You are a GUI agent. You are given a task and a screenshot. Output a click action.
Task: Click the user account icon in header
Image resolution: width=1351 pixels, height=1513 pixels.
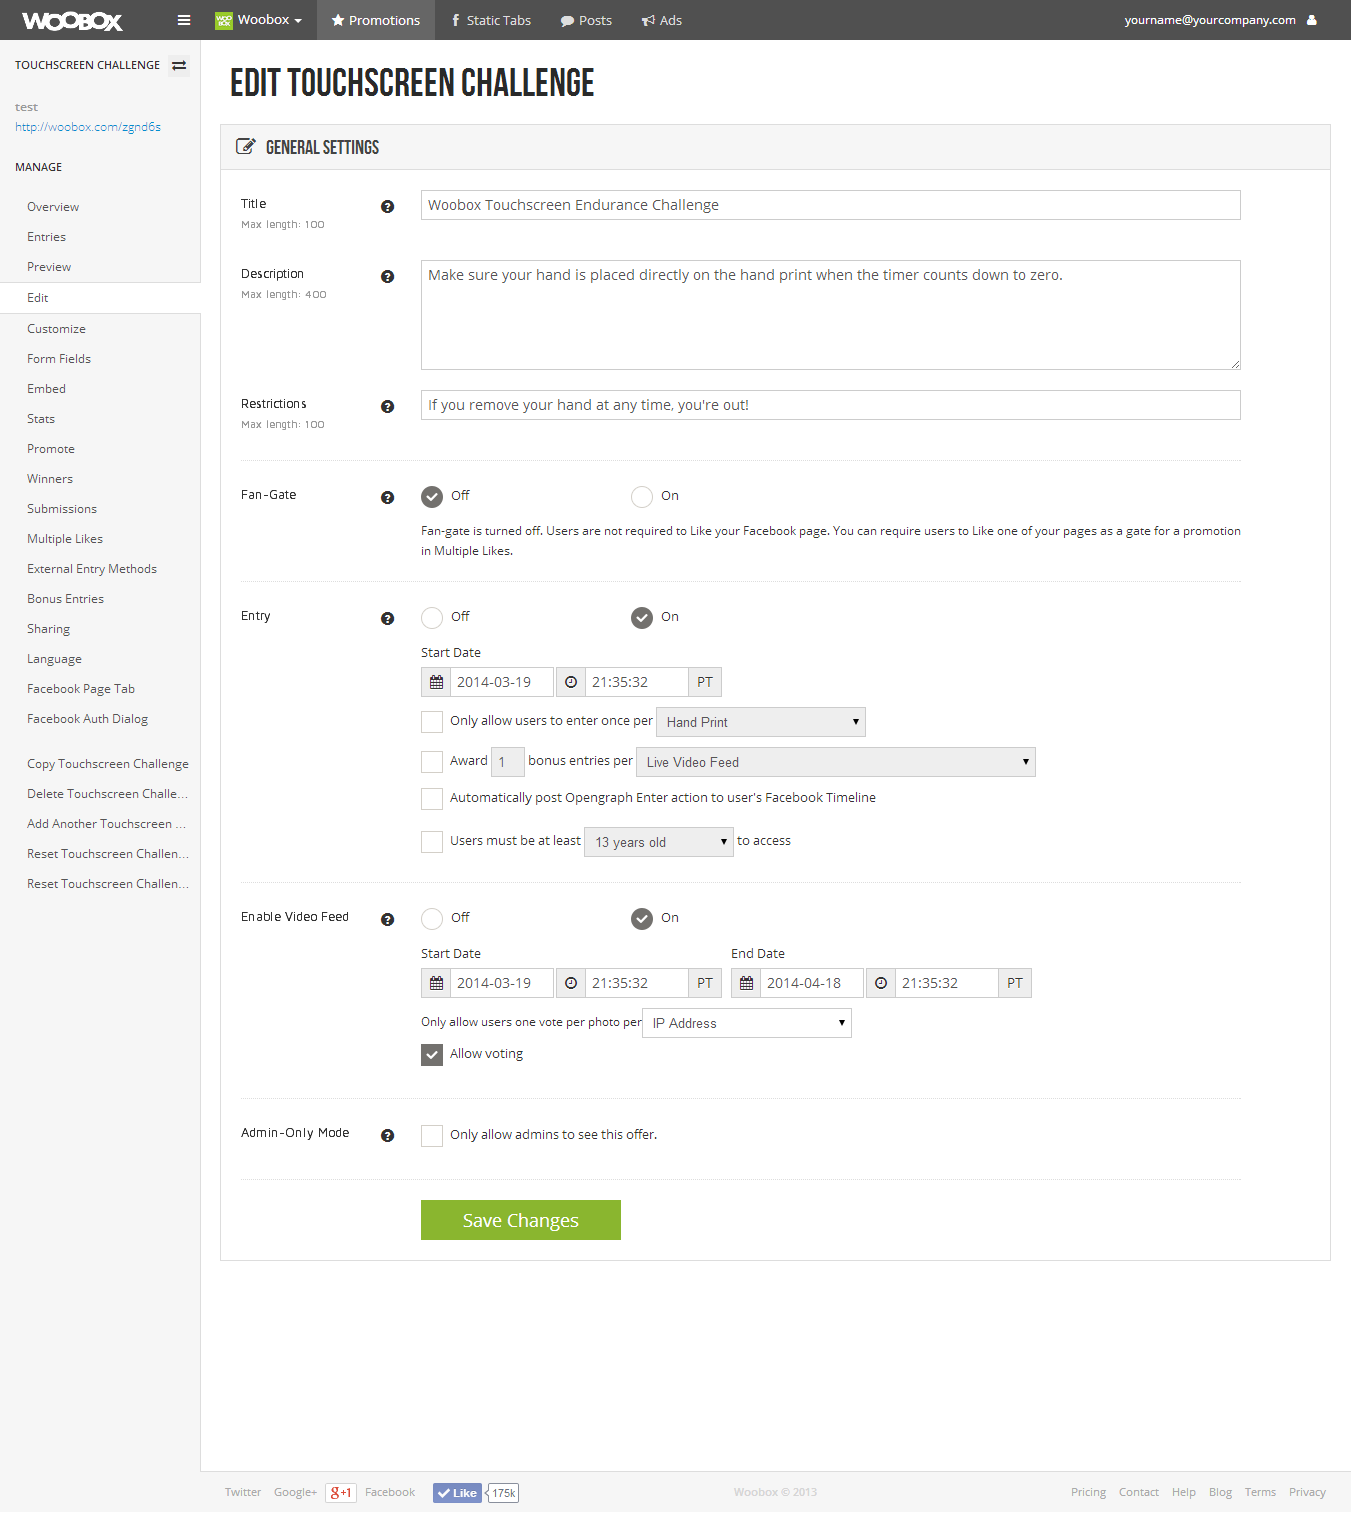(x=1312, y=20)
